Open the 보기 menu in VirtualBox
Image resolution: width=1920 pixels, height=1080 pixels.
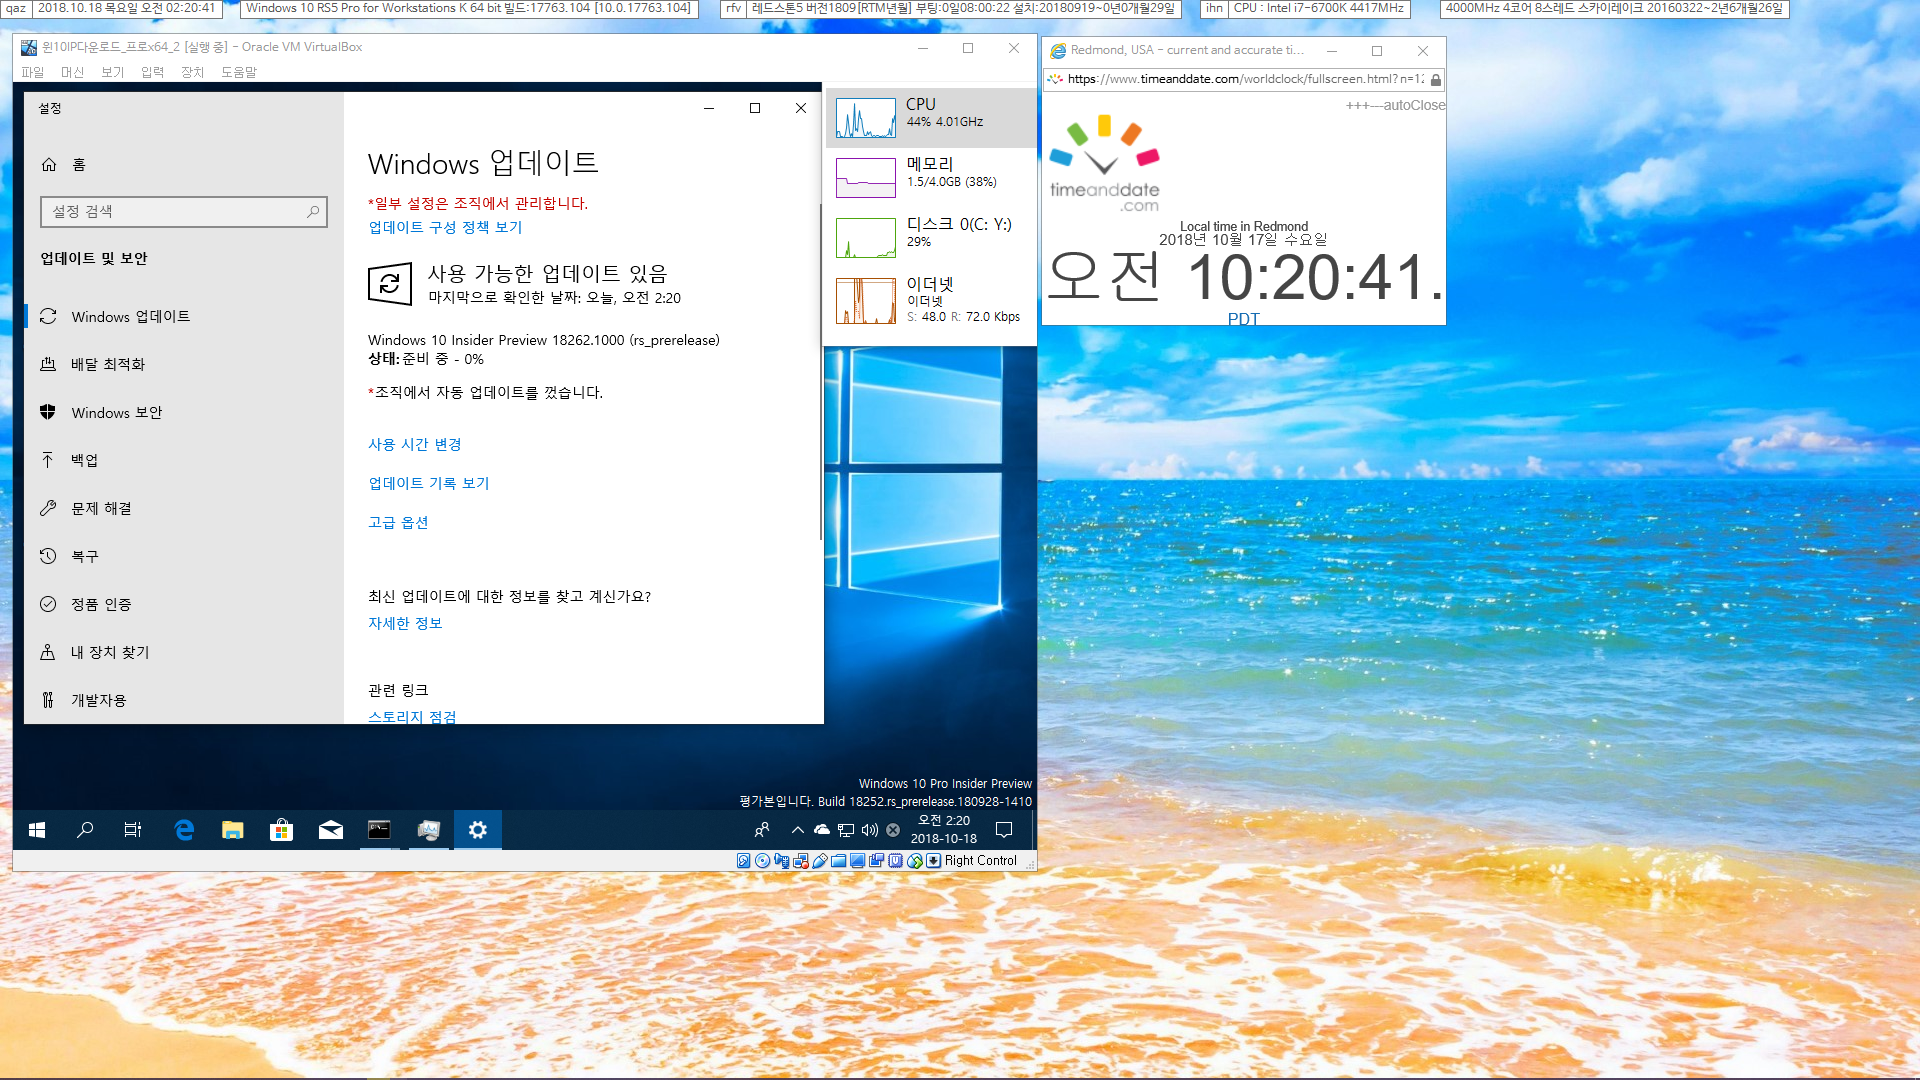[112, 72]
